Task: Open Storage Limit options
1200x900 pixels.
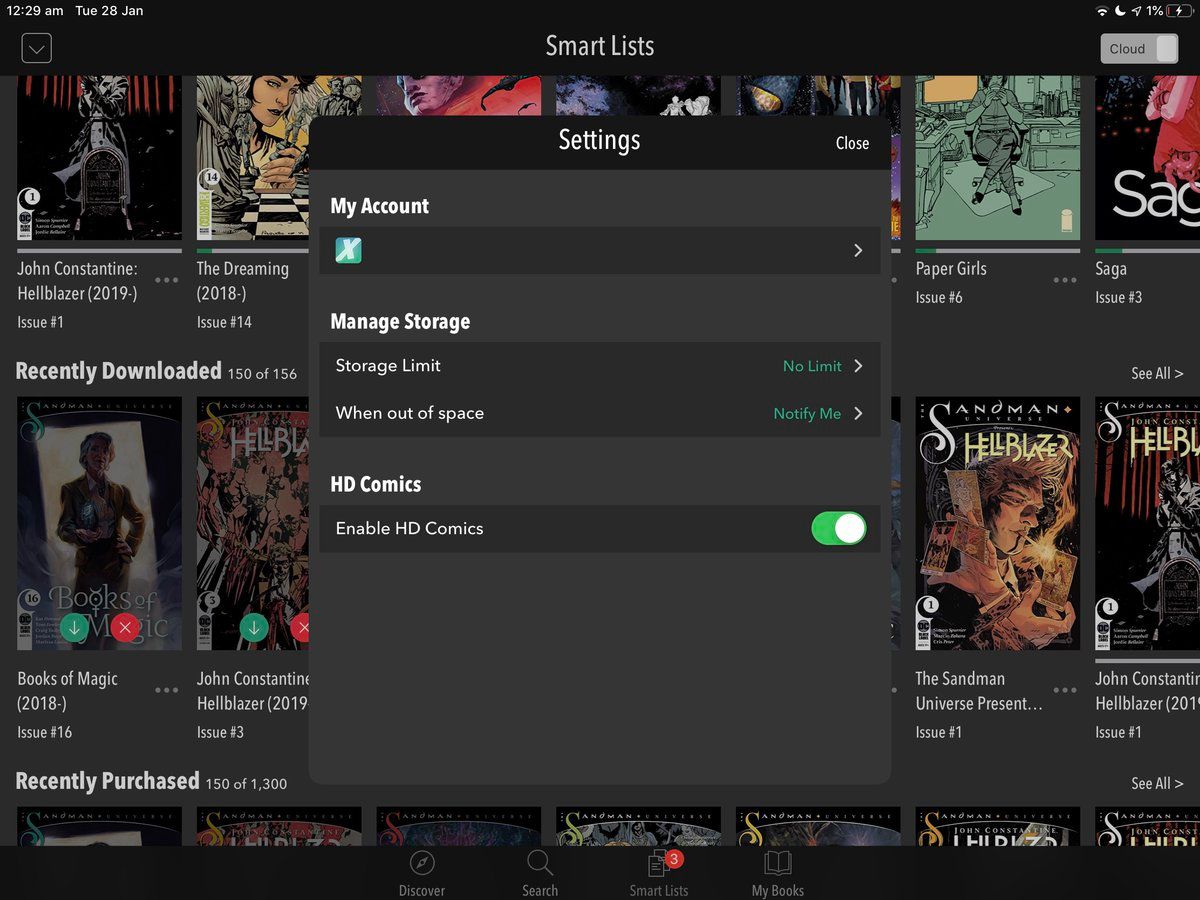Action: point(600,366)
